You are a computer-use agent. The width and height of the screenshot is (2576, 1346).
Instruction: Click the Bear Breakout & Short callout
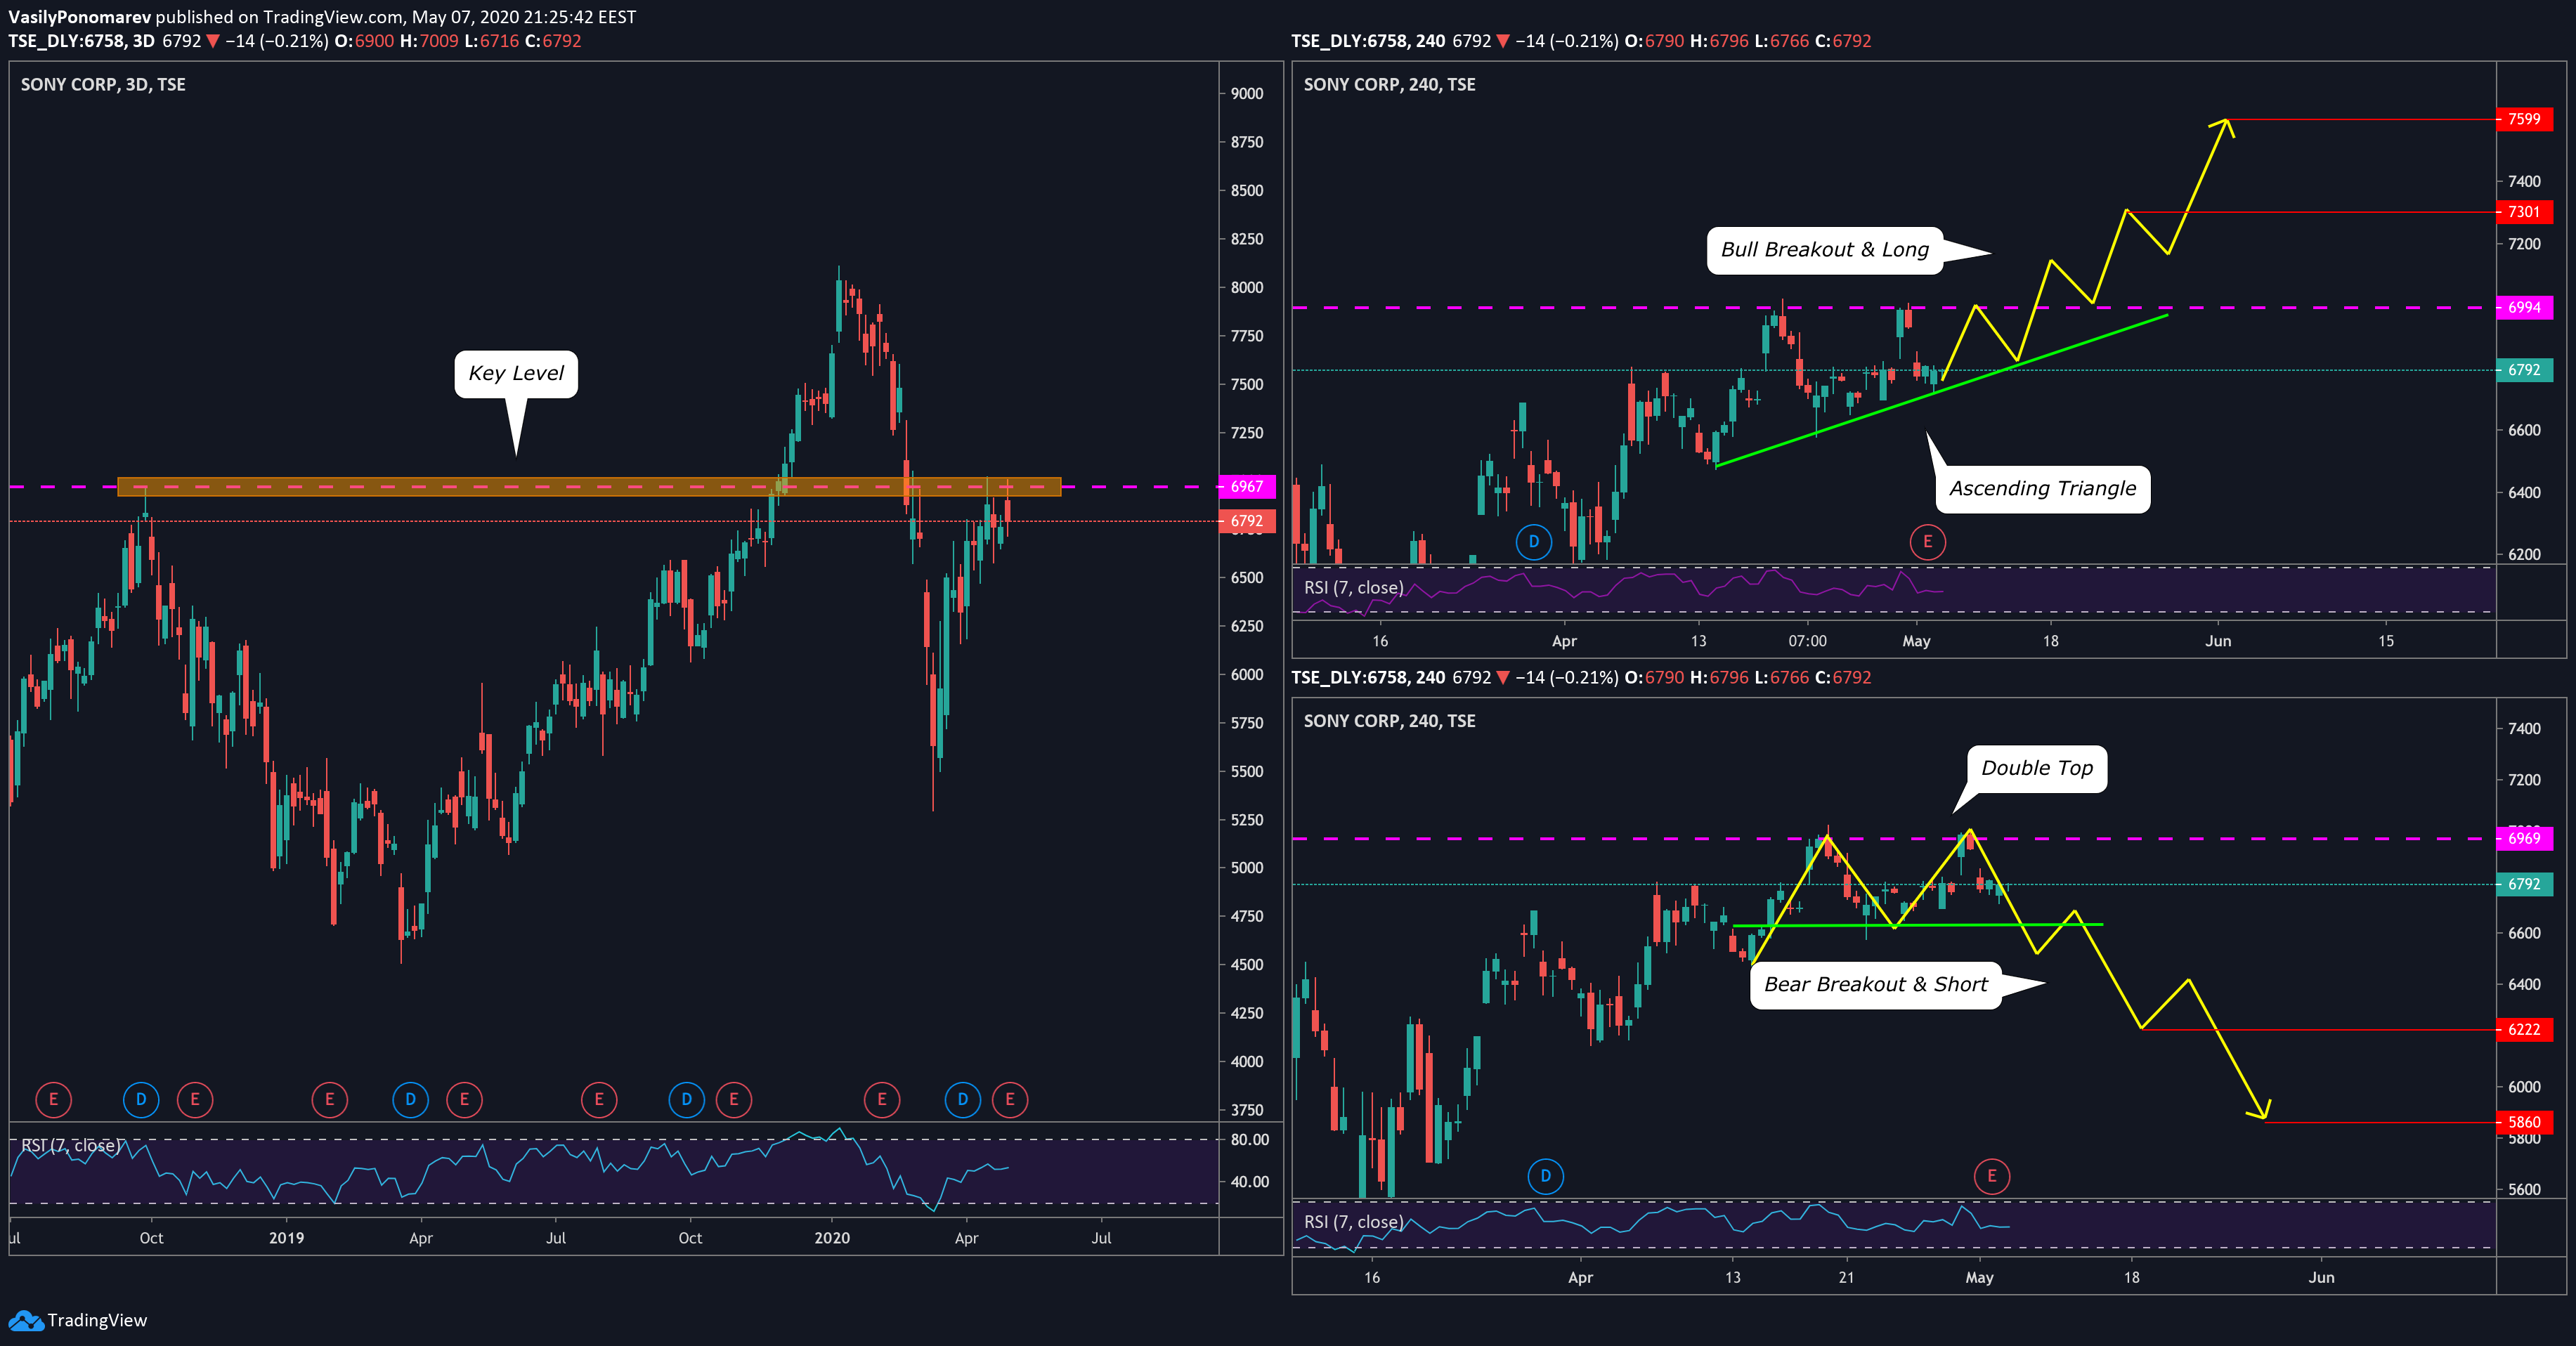tap(1875, 985)
